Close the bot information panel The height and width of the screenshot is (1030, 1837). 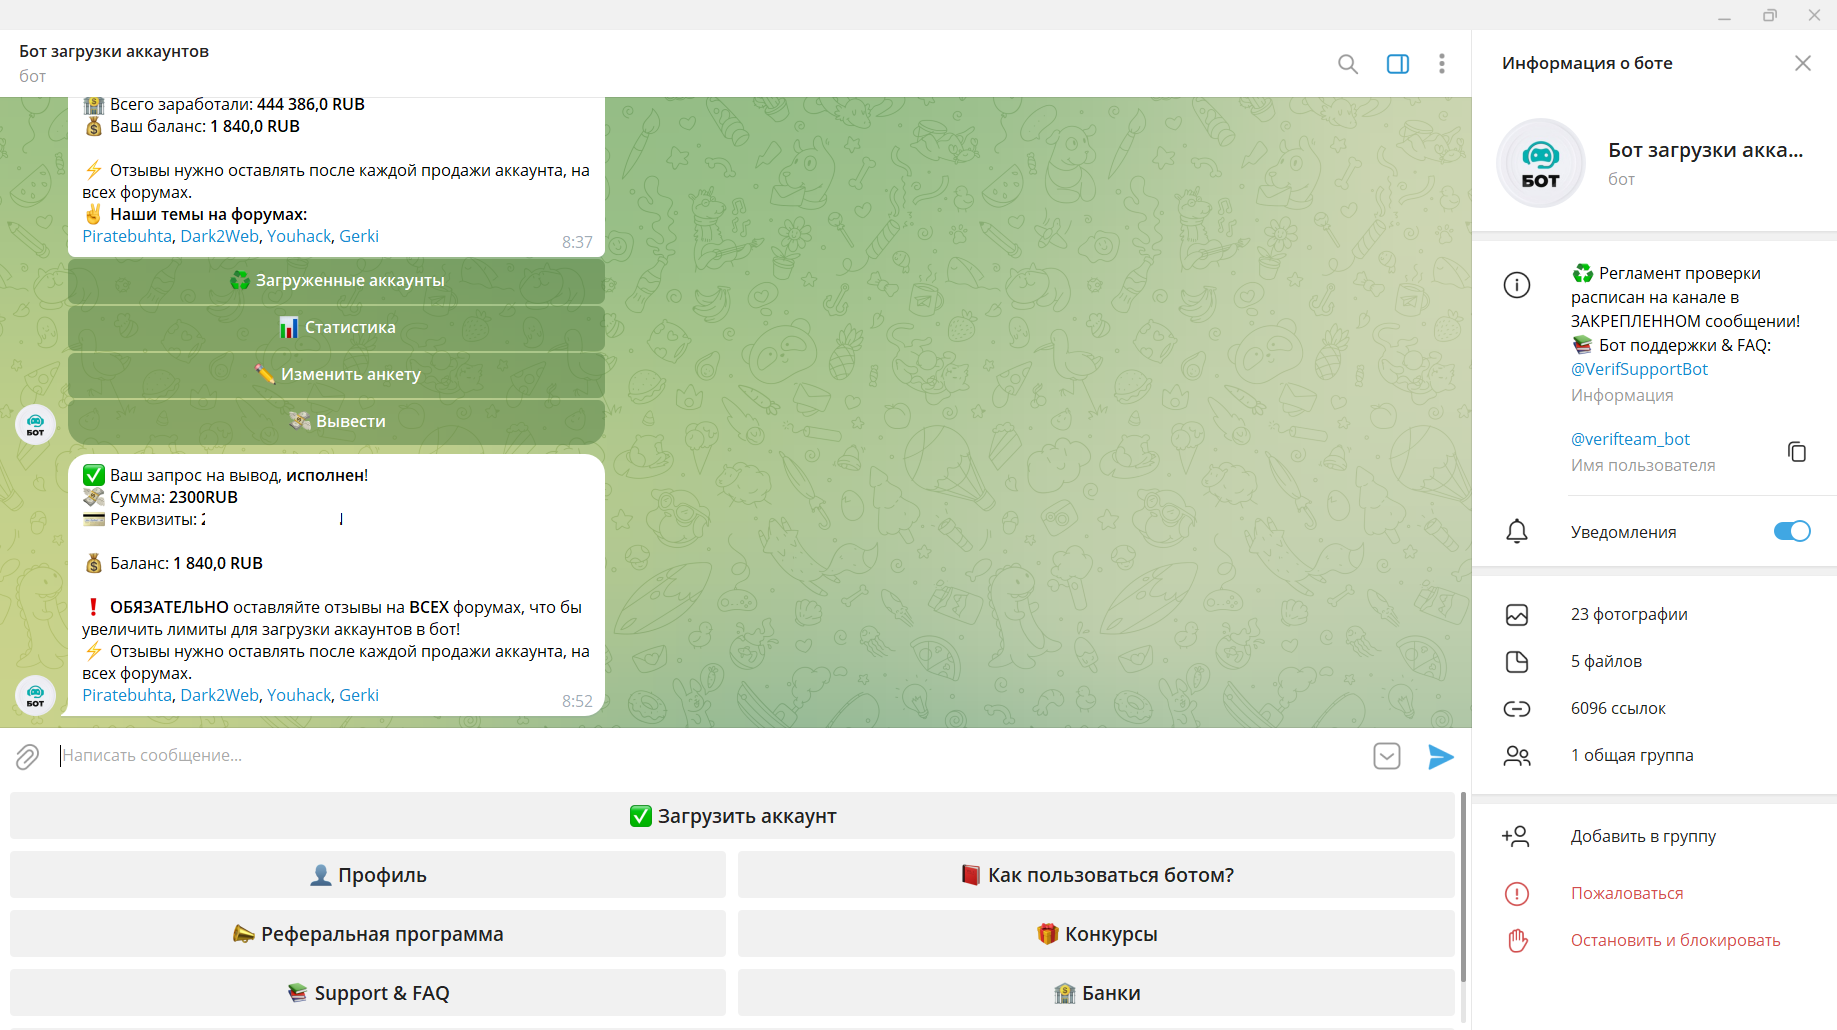coord(1802,64)
